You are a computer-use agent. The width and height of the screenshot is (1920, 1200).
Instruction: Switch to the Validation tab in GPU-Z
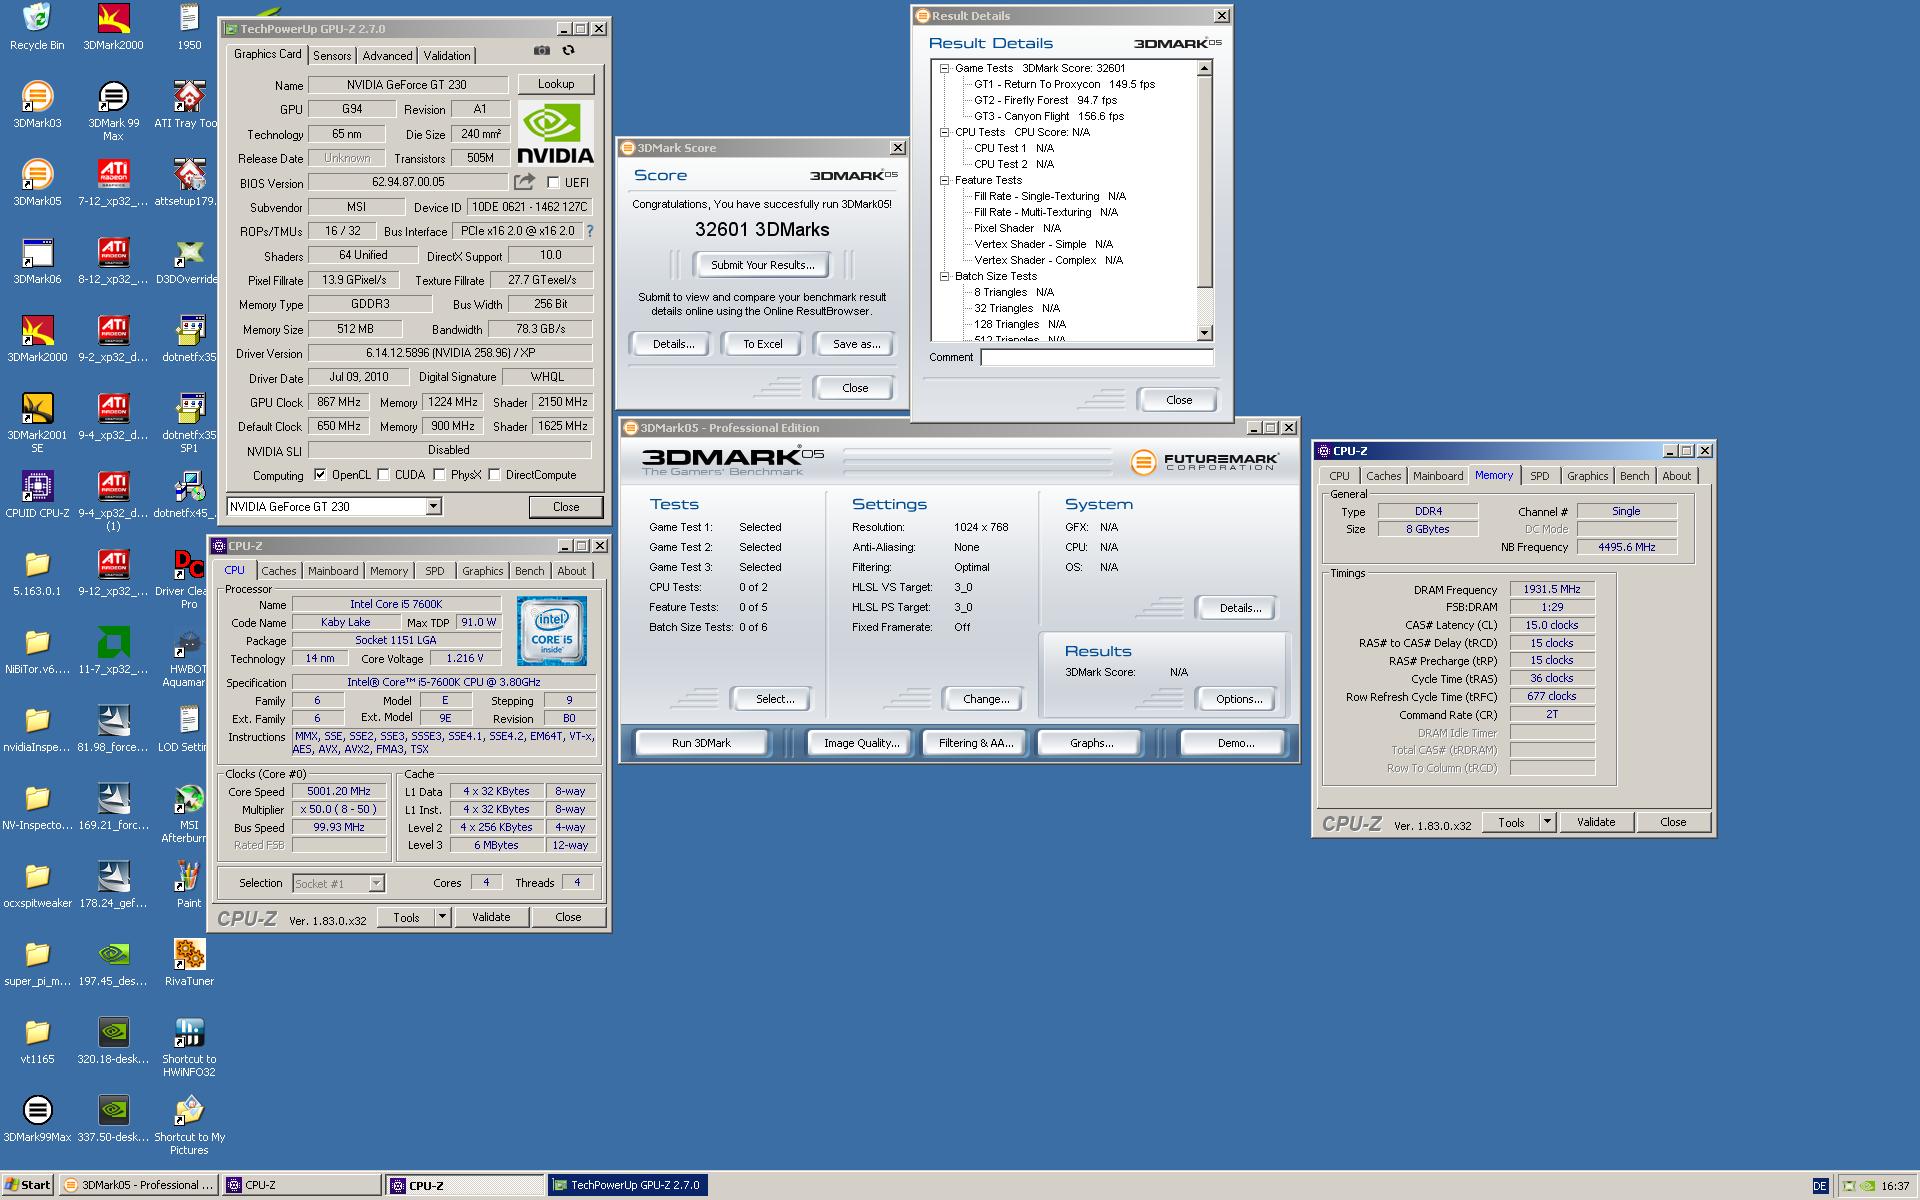point(446,56)
